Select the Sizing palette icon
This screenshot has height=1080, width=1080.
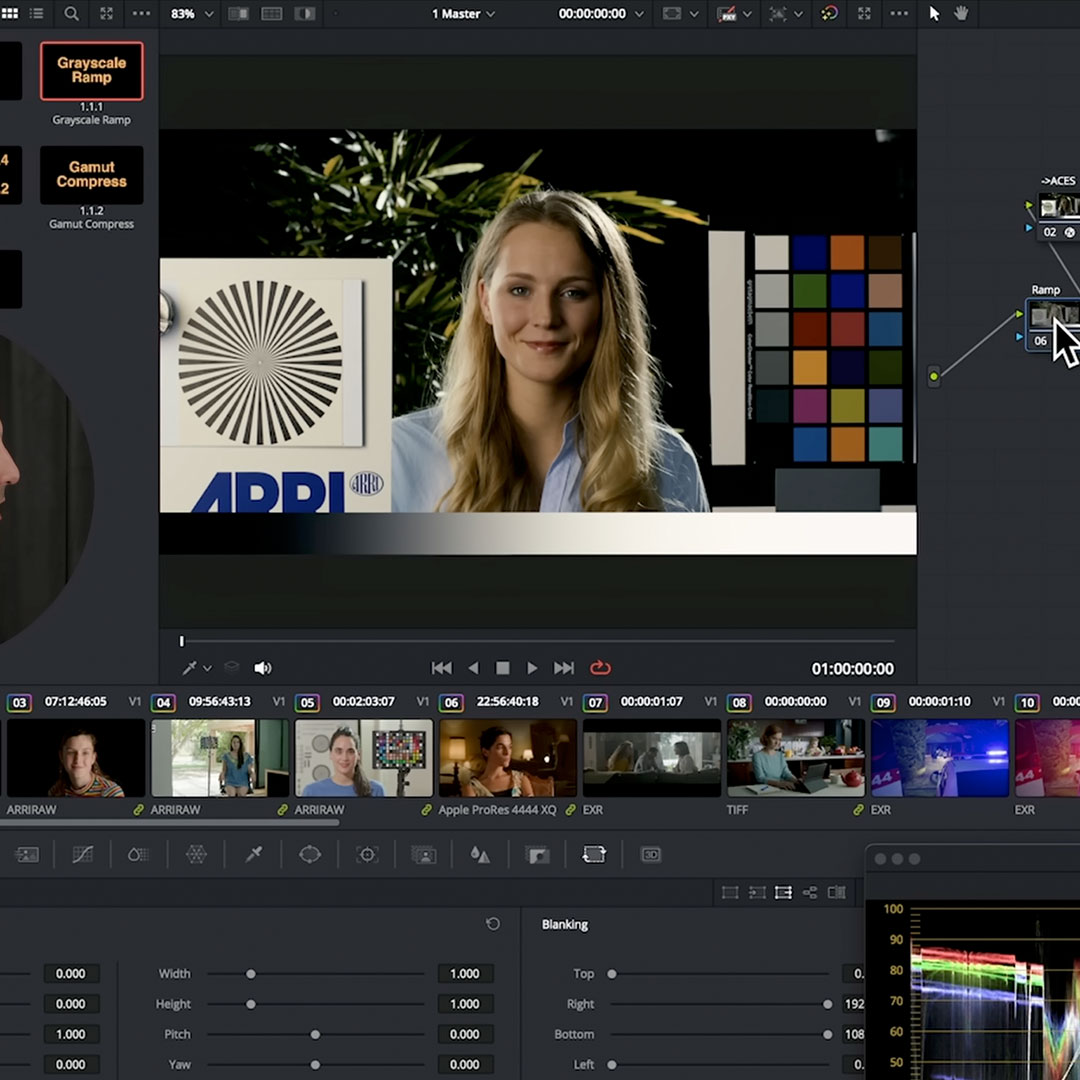(594, 855)
